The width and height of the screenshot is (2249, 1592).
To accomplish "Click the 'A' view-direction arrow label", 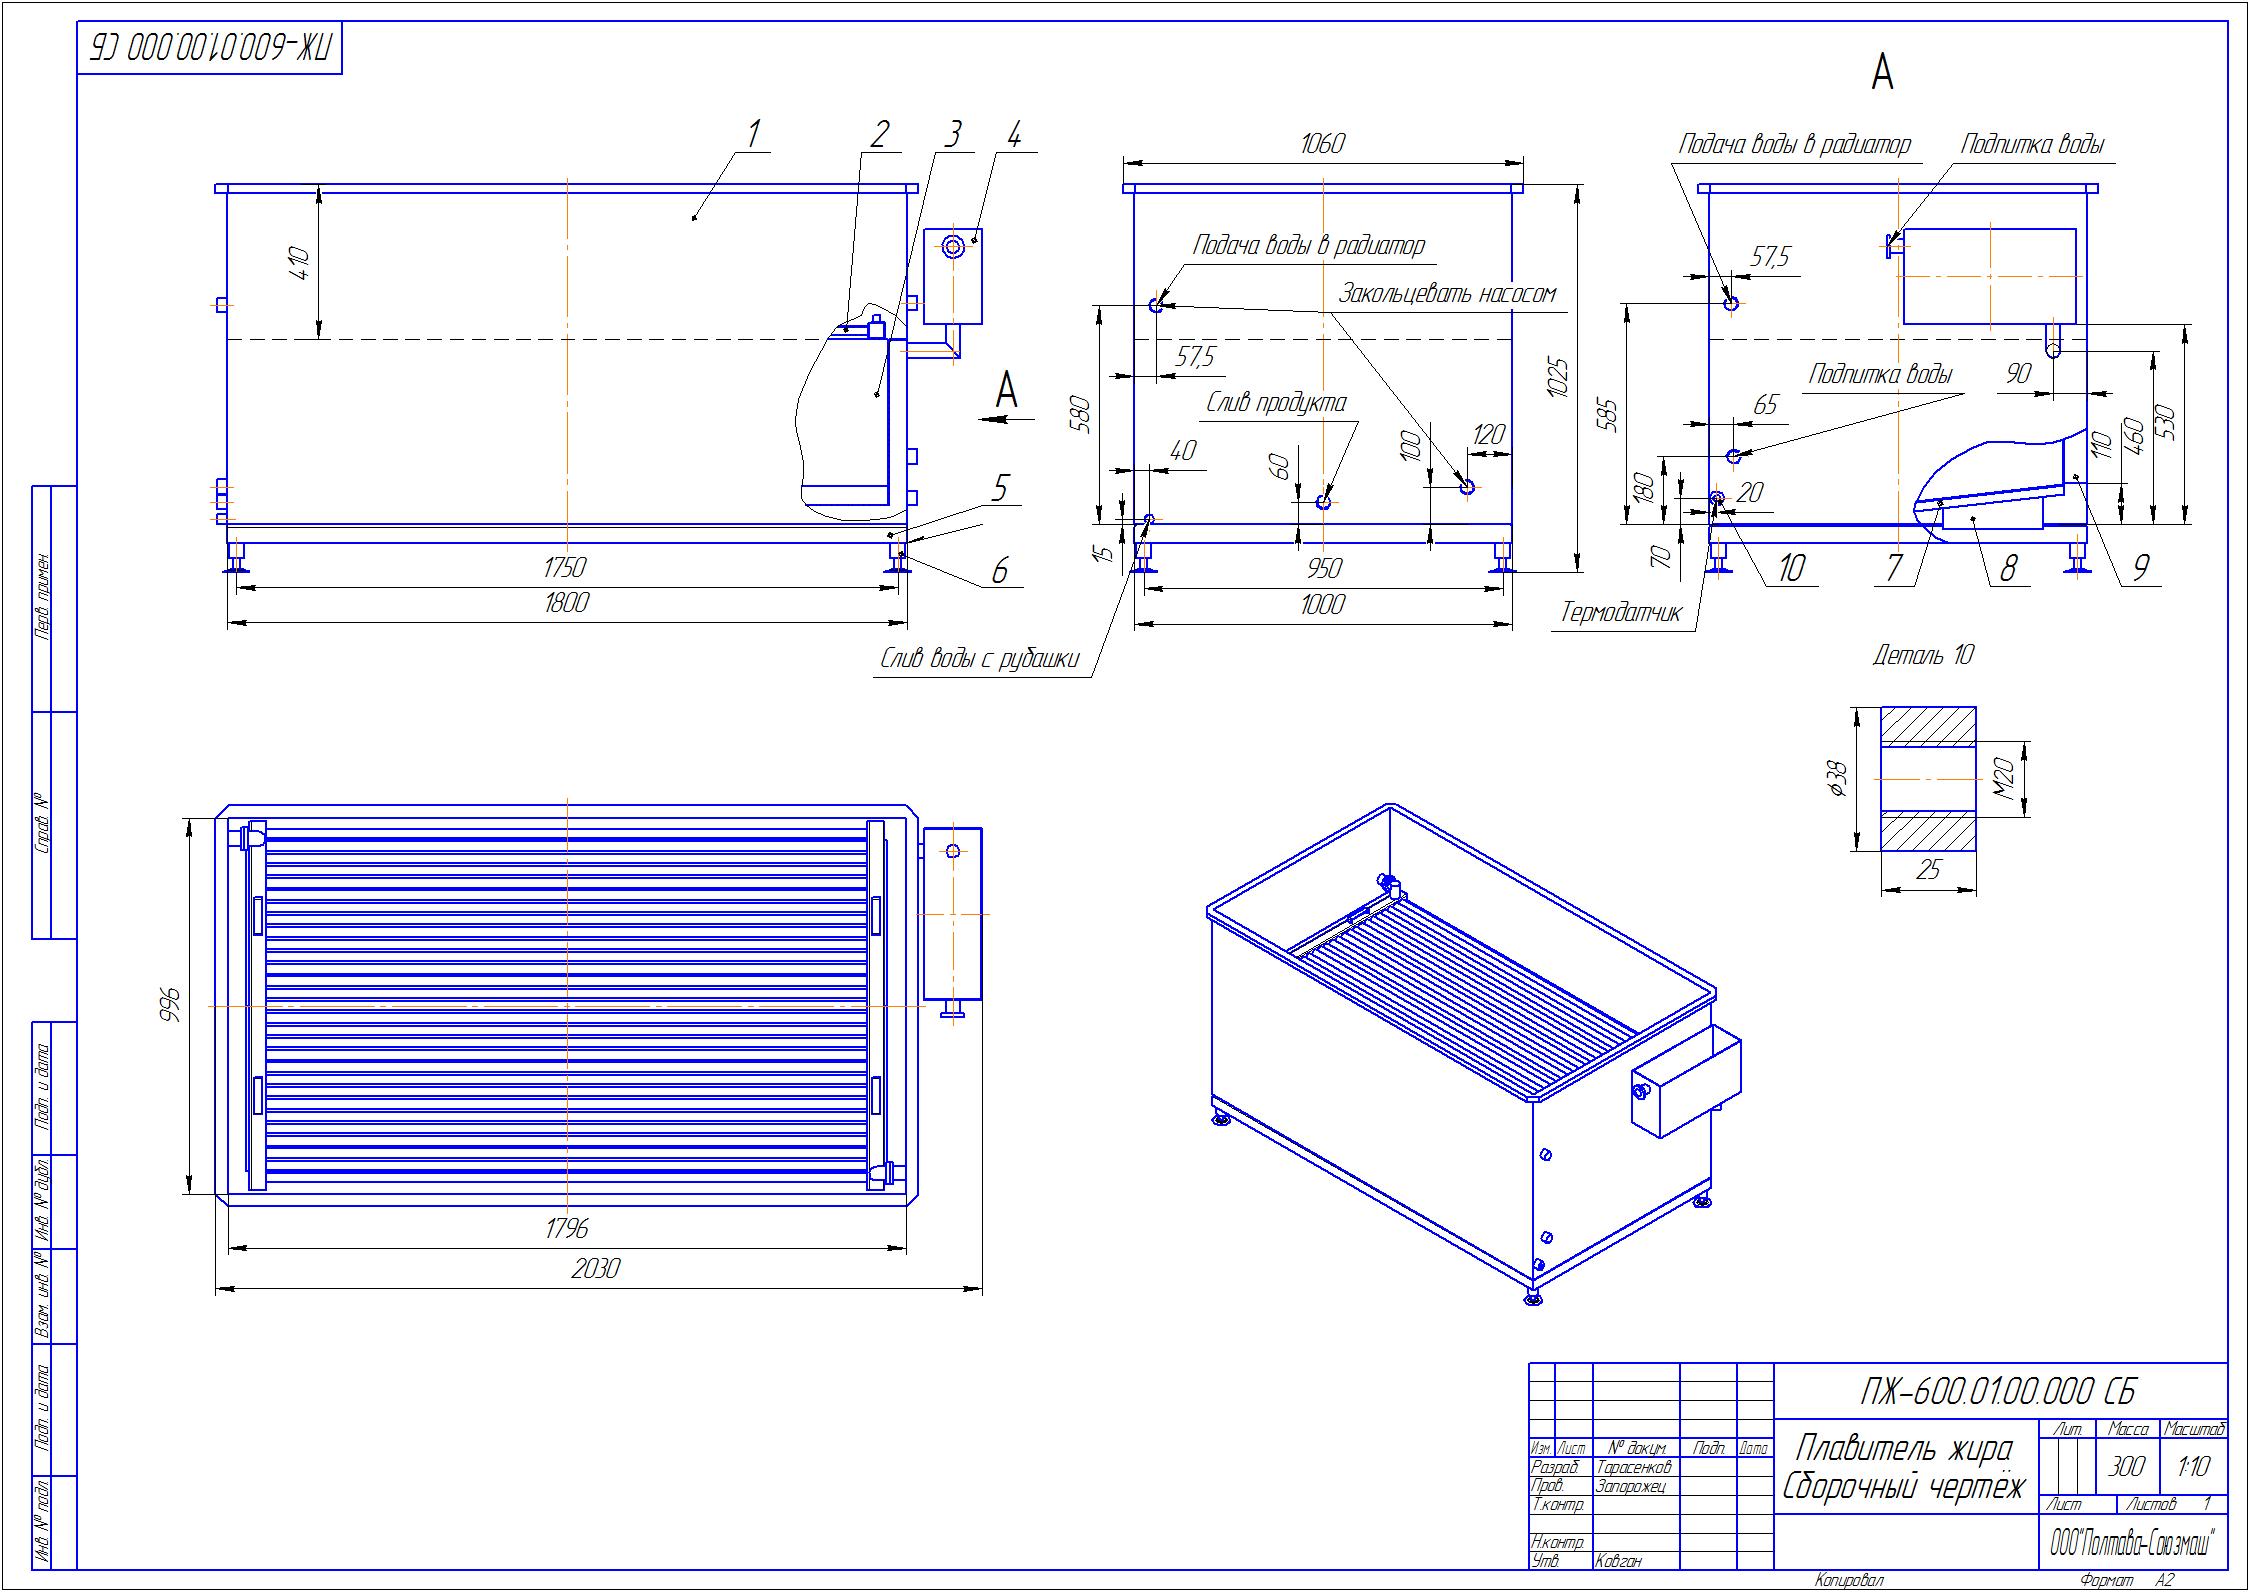I will [x=1006, y=390].
